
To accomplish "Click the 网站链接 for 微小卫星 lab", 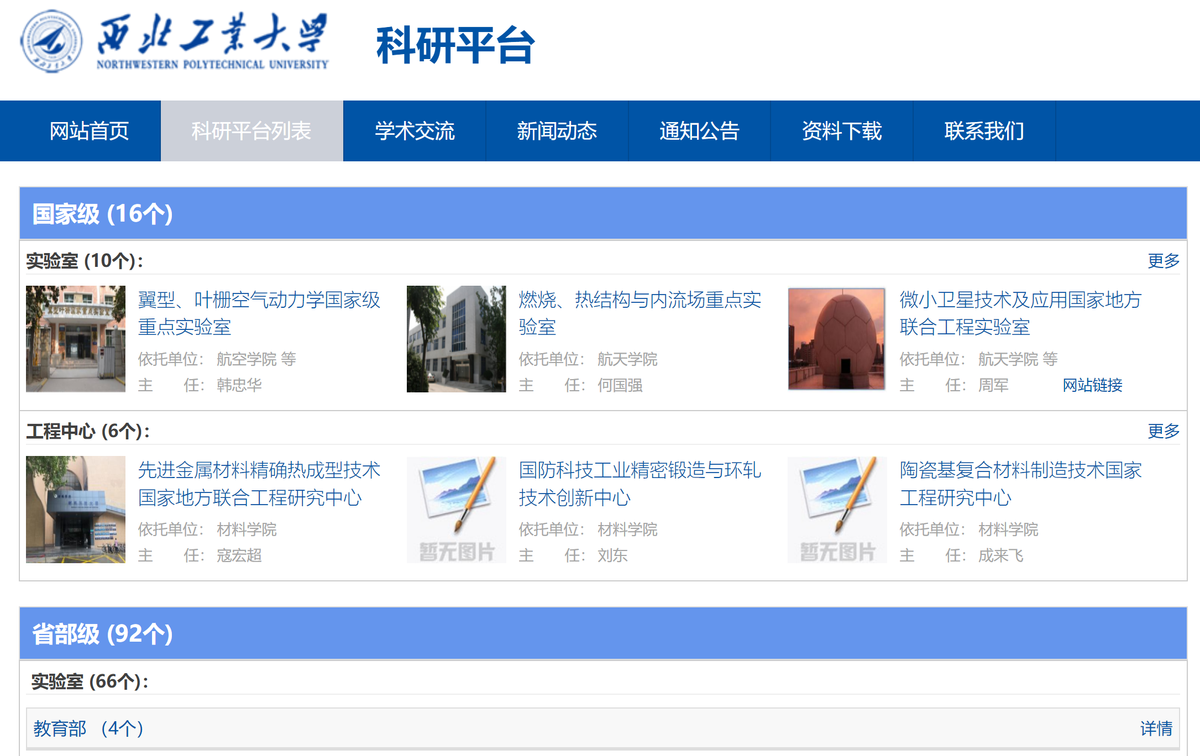I will [1092, 385].
